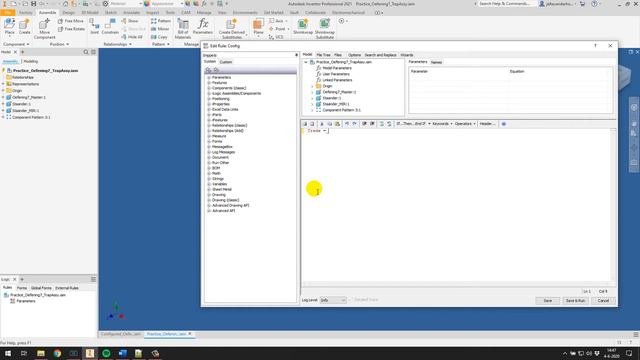Open the Operators dropdown
The width and height of the screenshot is (640, 360).
(465, 124)
